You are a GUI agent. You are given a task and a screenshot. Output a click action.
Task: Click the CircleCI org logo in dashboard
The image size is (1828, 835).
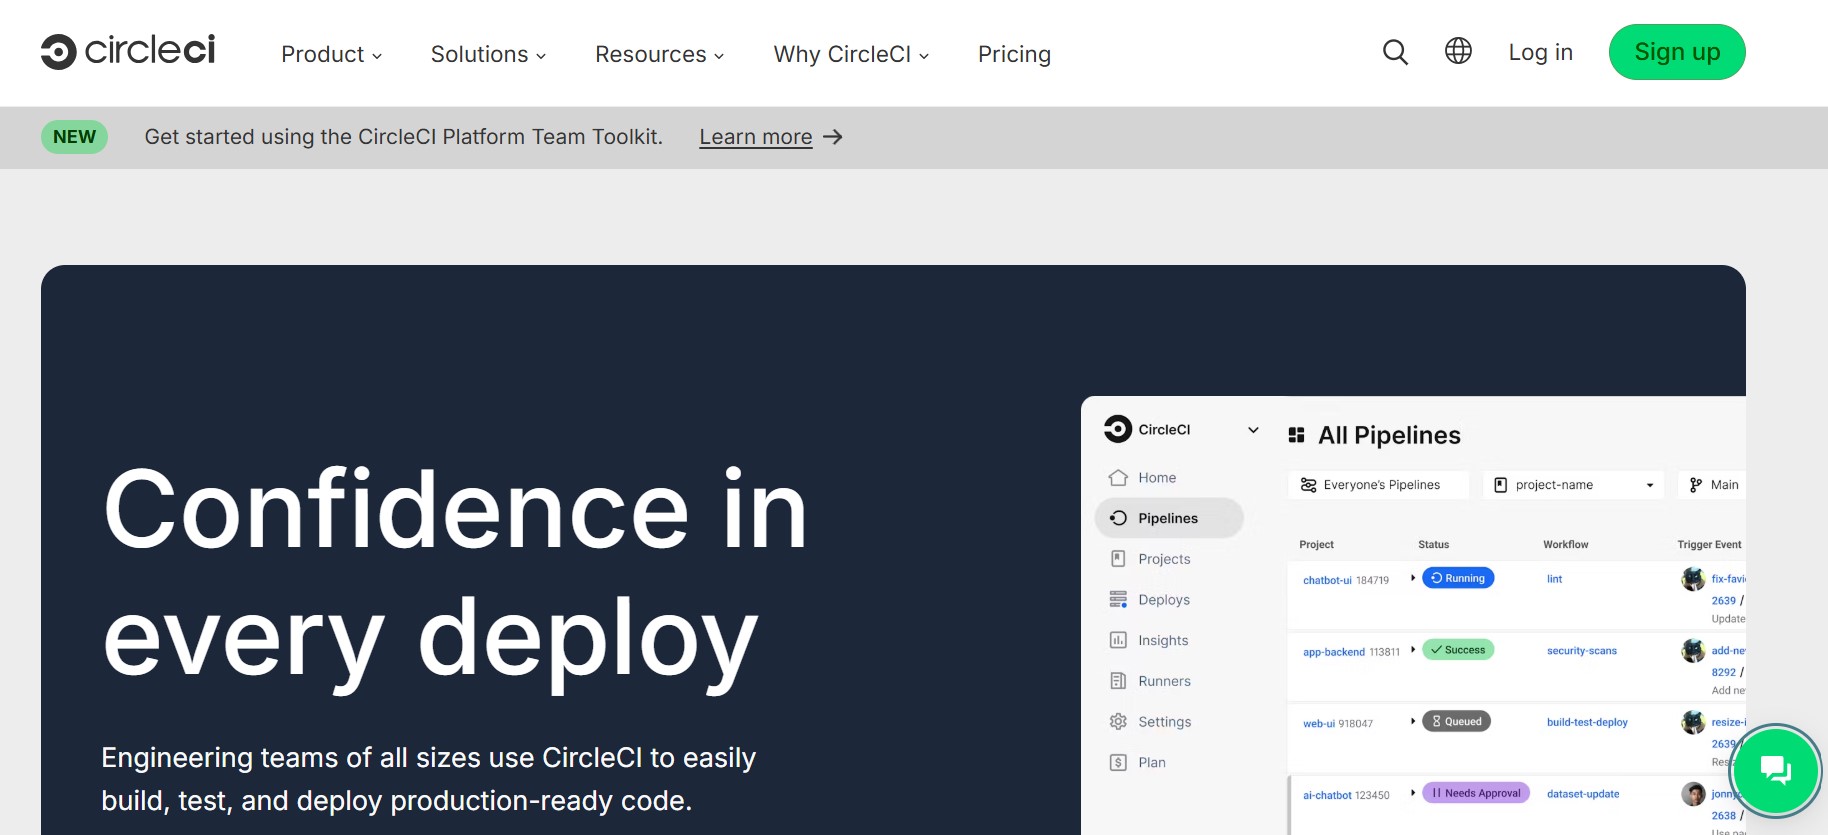pyautogui.click(x=1118, y=429)
